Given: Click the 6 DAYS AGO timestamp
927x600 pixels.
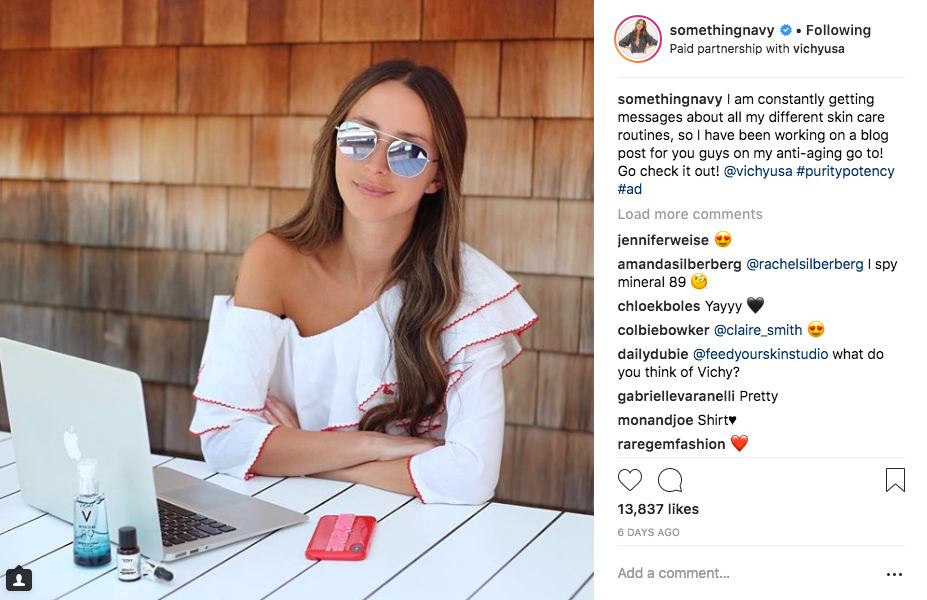Looking at the screenshot, I should point(649,533).
